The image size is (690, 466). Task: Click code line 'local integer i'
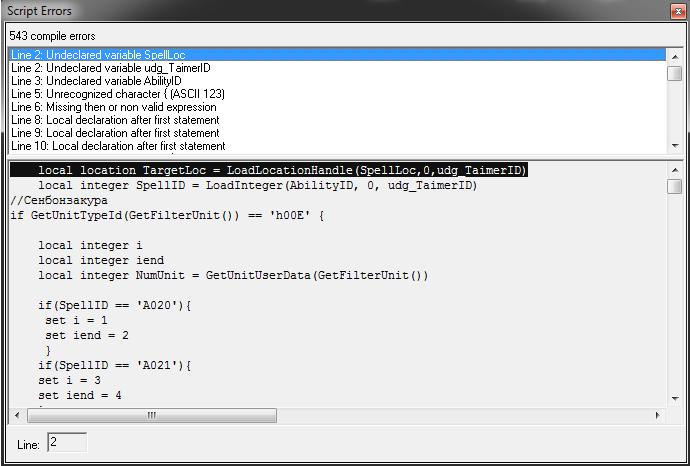point(90,245)
